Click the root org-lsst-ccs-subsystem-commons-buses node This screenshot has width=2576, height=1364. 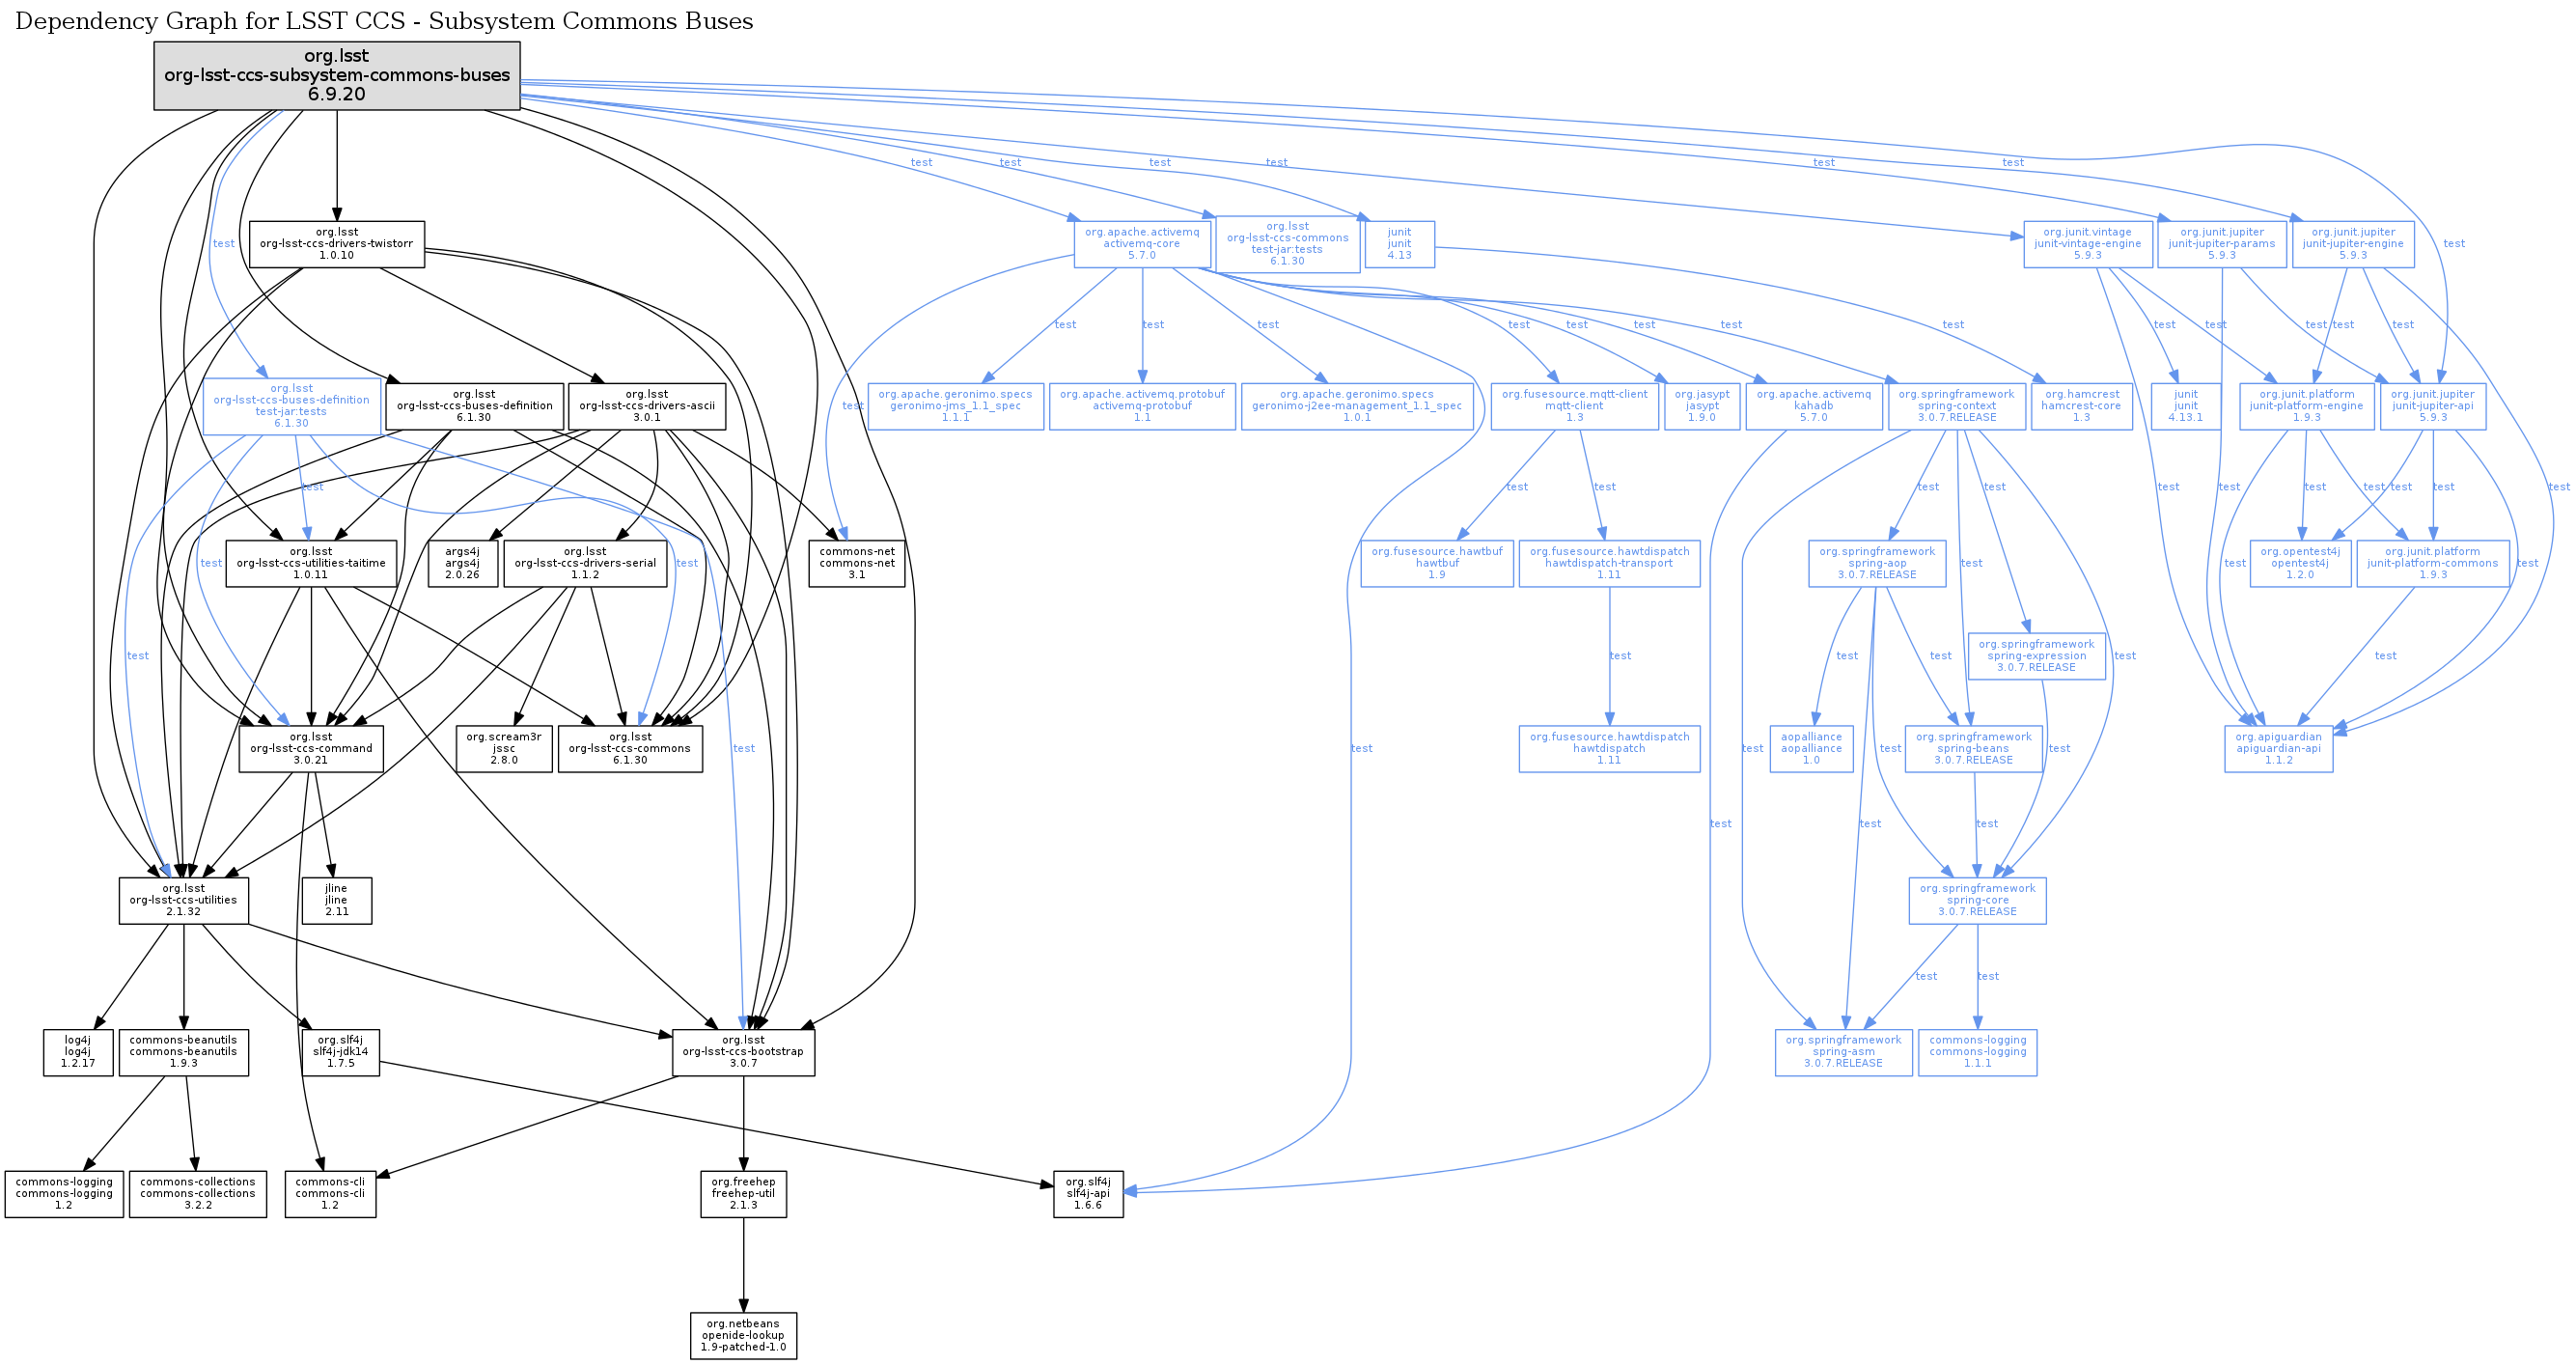337,76
